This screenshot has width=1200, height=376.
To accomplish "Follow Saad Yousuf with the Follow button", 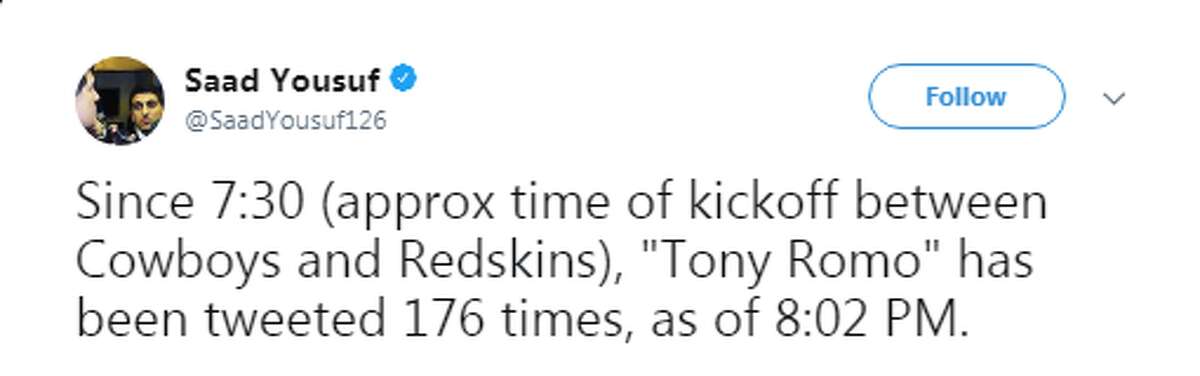I will (966, 97).
